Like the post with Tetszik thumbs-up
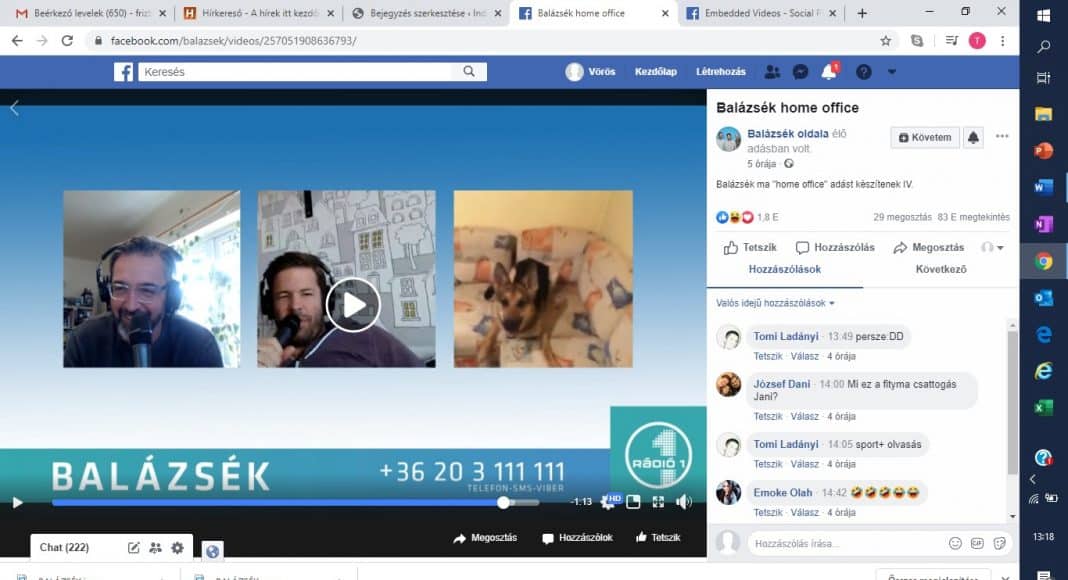 750,248
